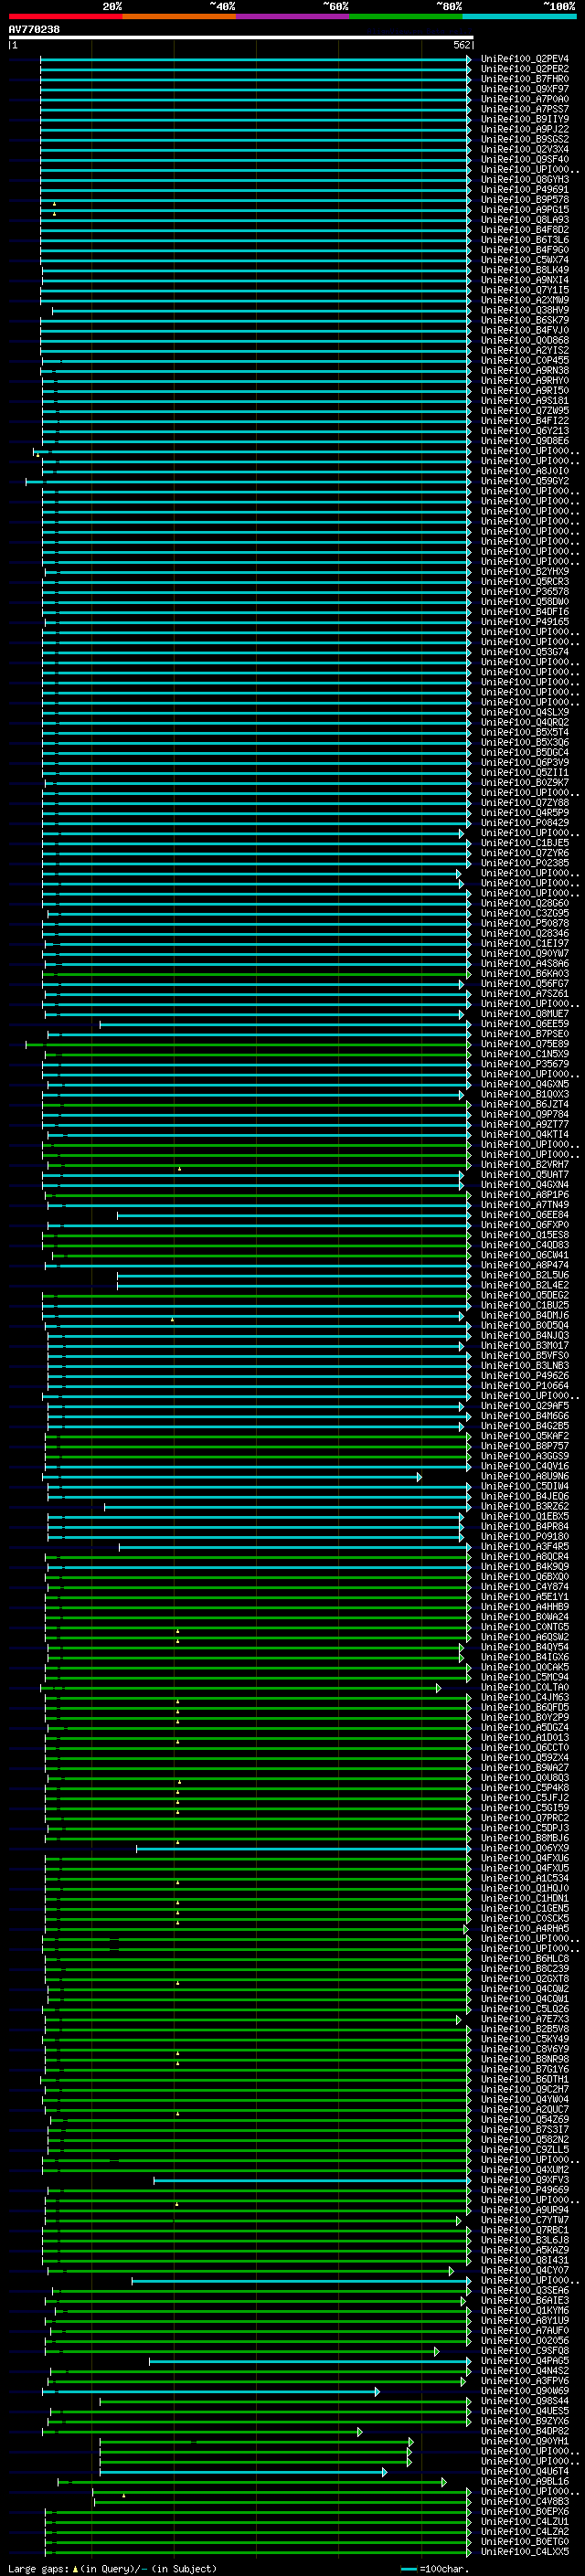Select label UniRef100_A9PG15

(x=525, y=210)
